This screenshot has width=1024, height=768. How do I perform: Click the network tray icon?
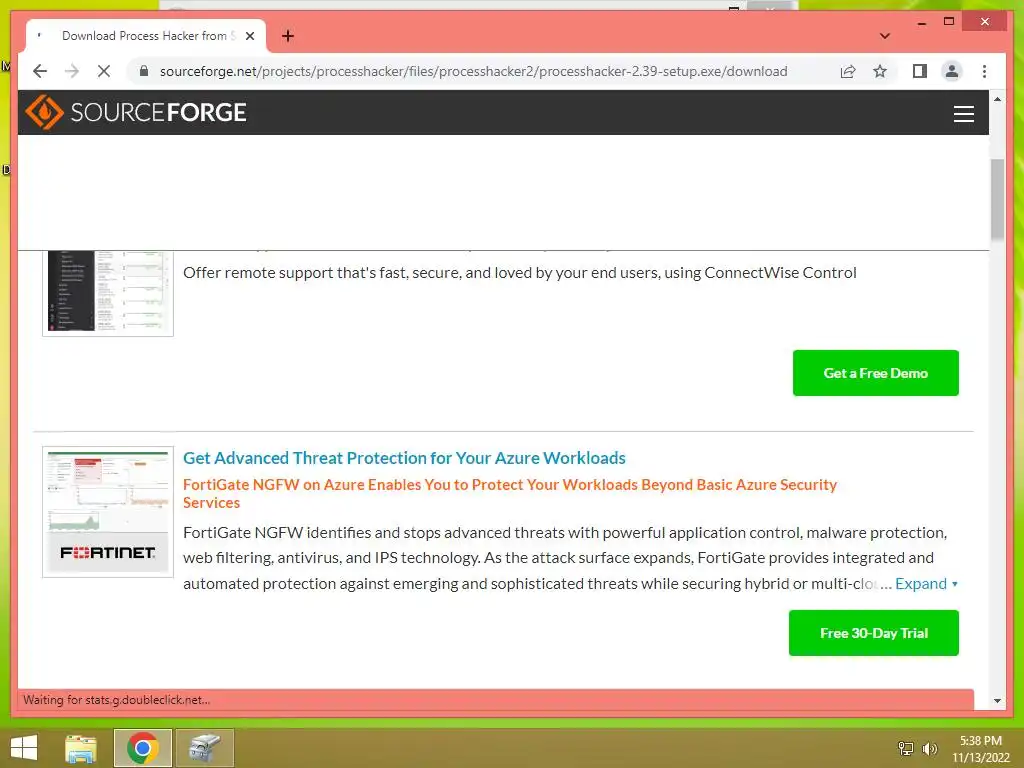[906, 748]
